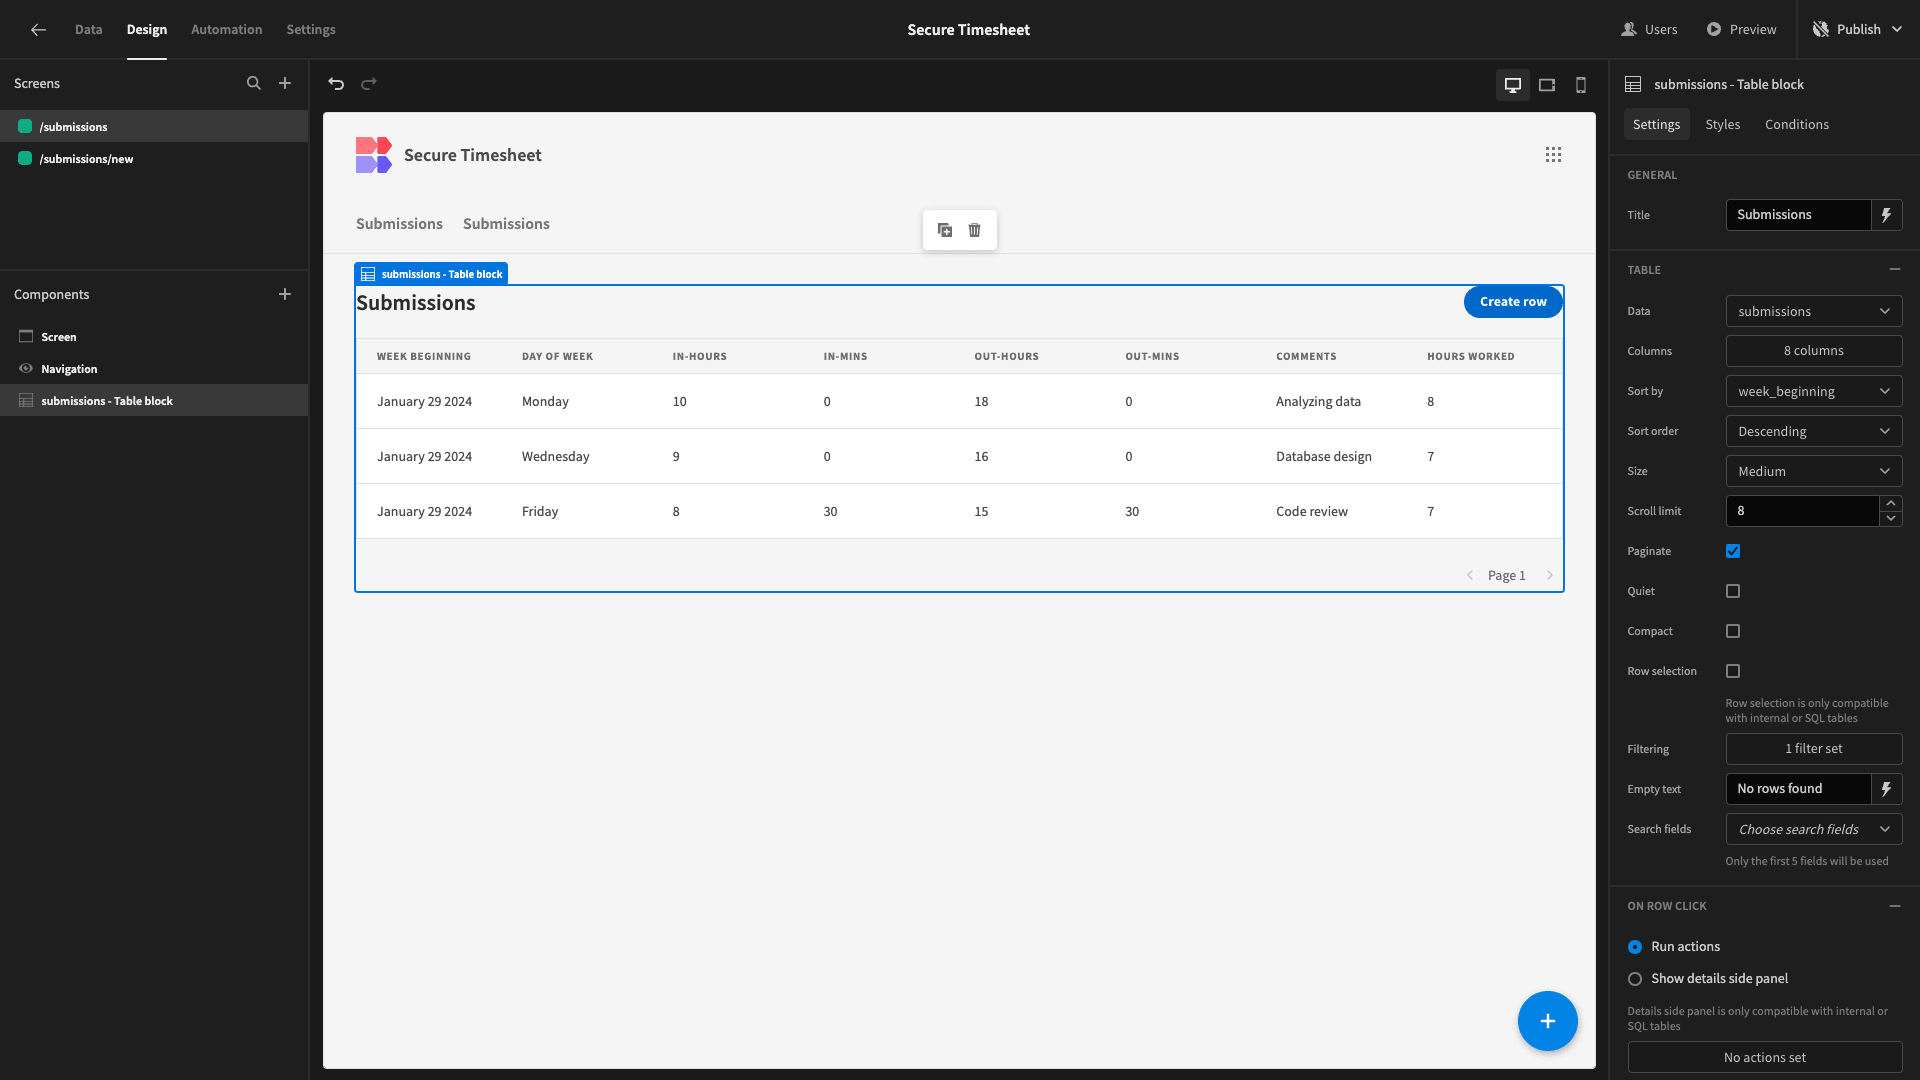Select the Run actions radio button

click(x=1635, y=947)
